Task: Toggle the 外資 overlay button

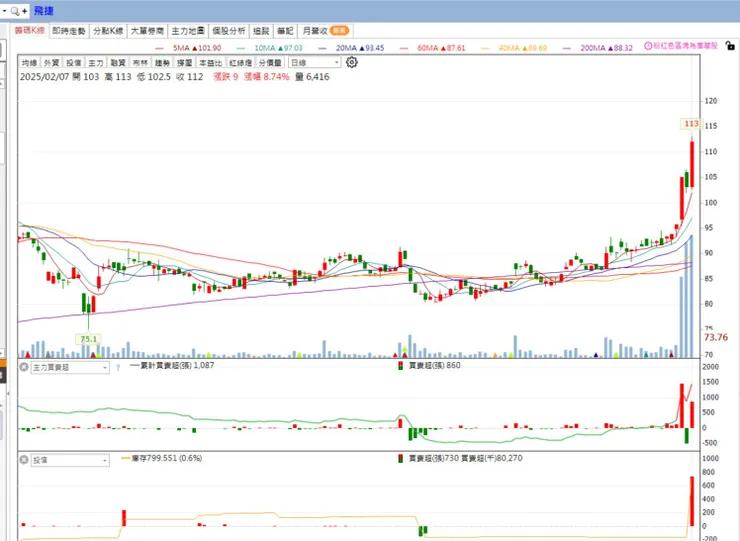Action: click(51, 63)
